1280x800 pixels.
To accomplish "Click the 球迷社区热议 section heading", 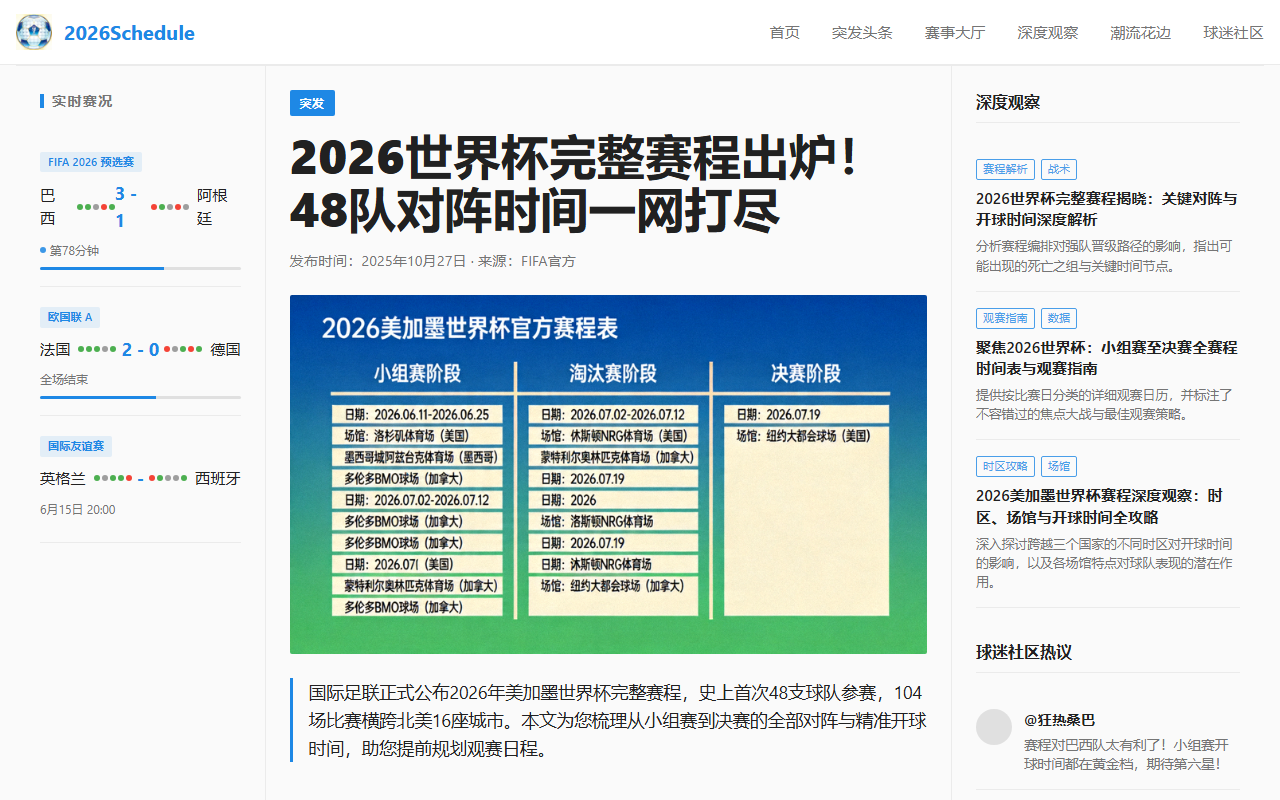I will (1024, 652).
